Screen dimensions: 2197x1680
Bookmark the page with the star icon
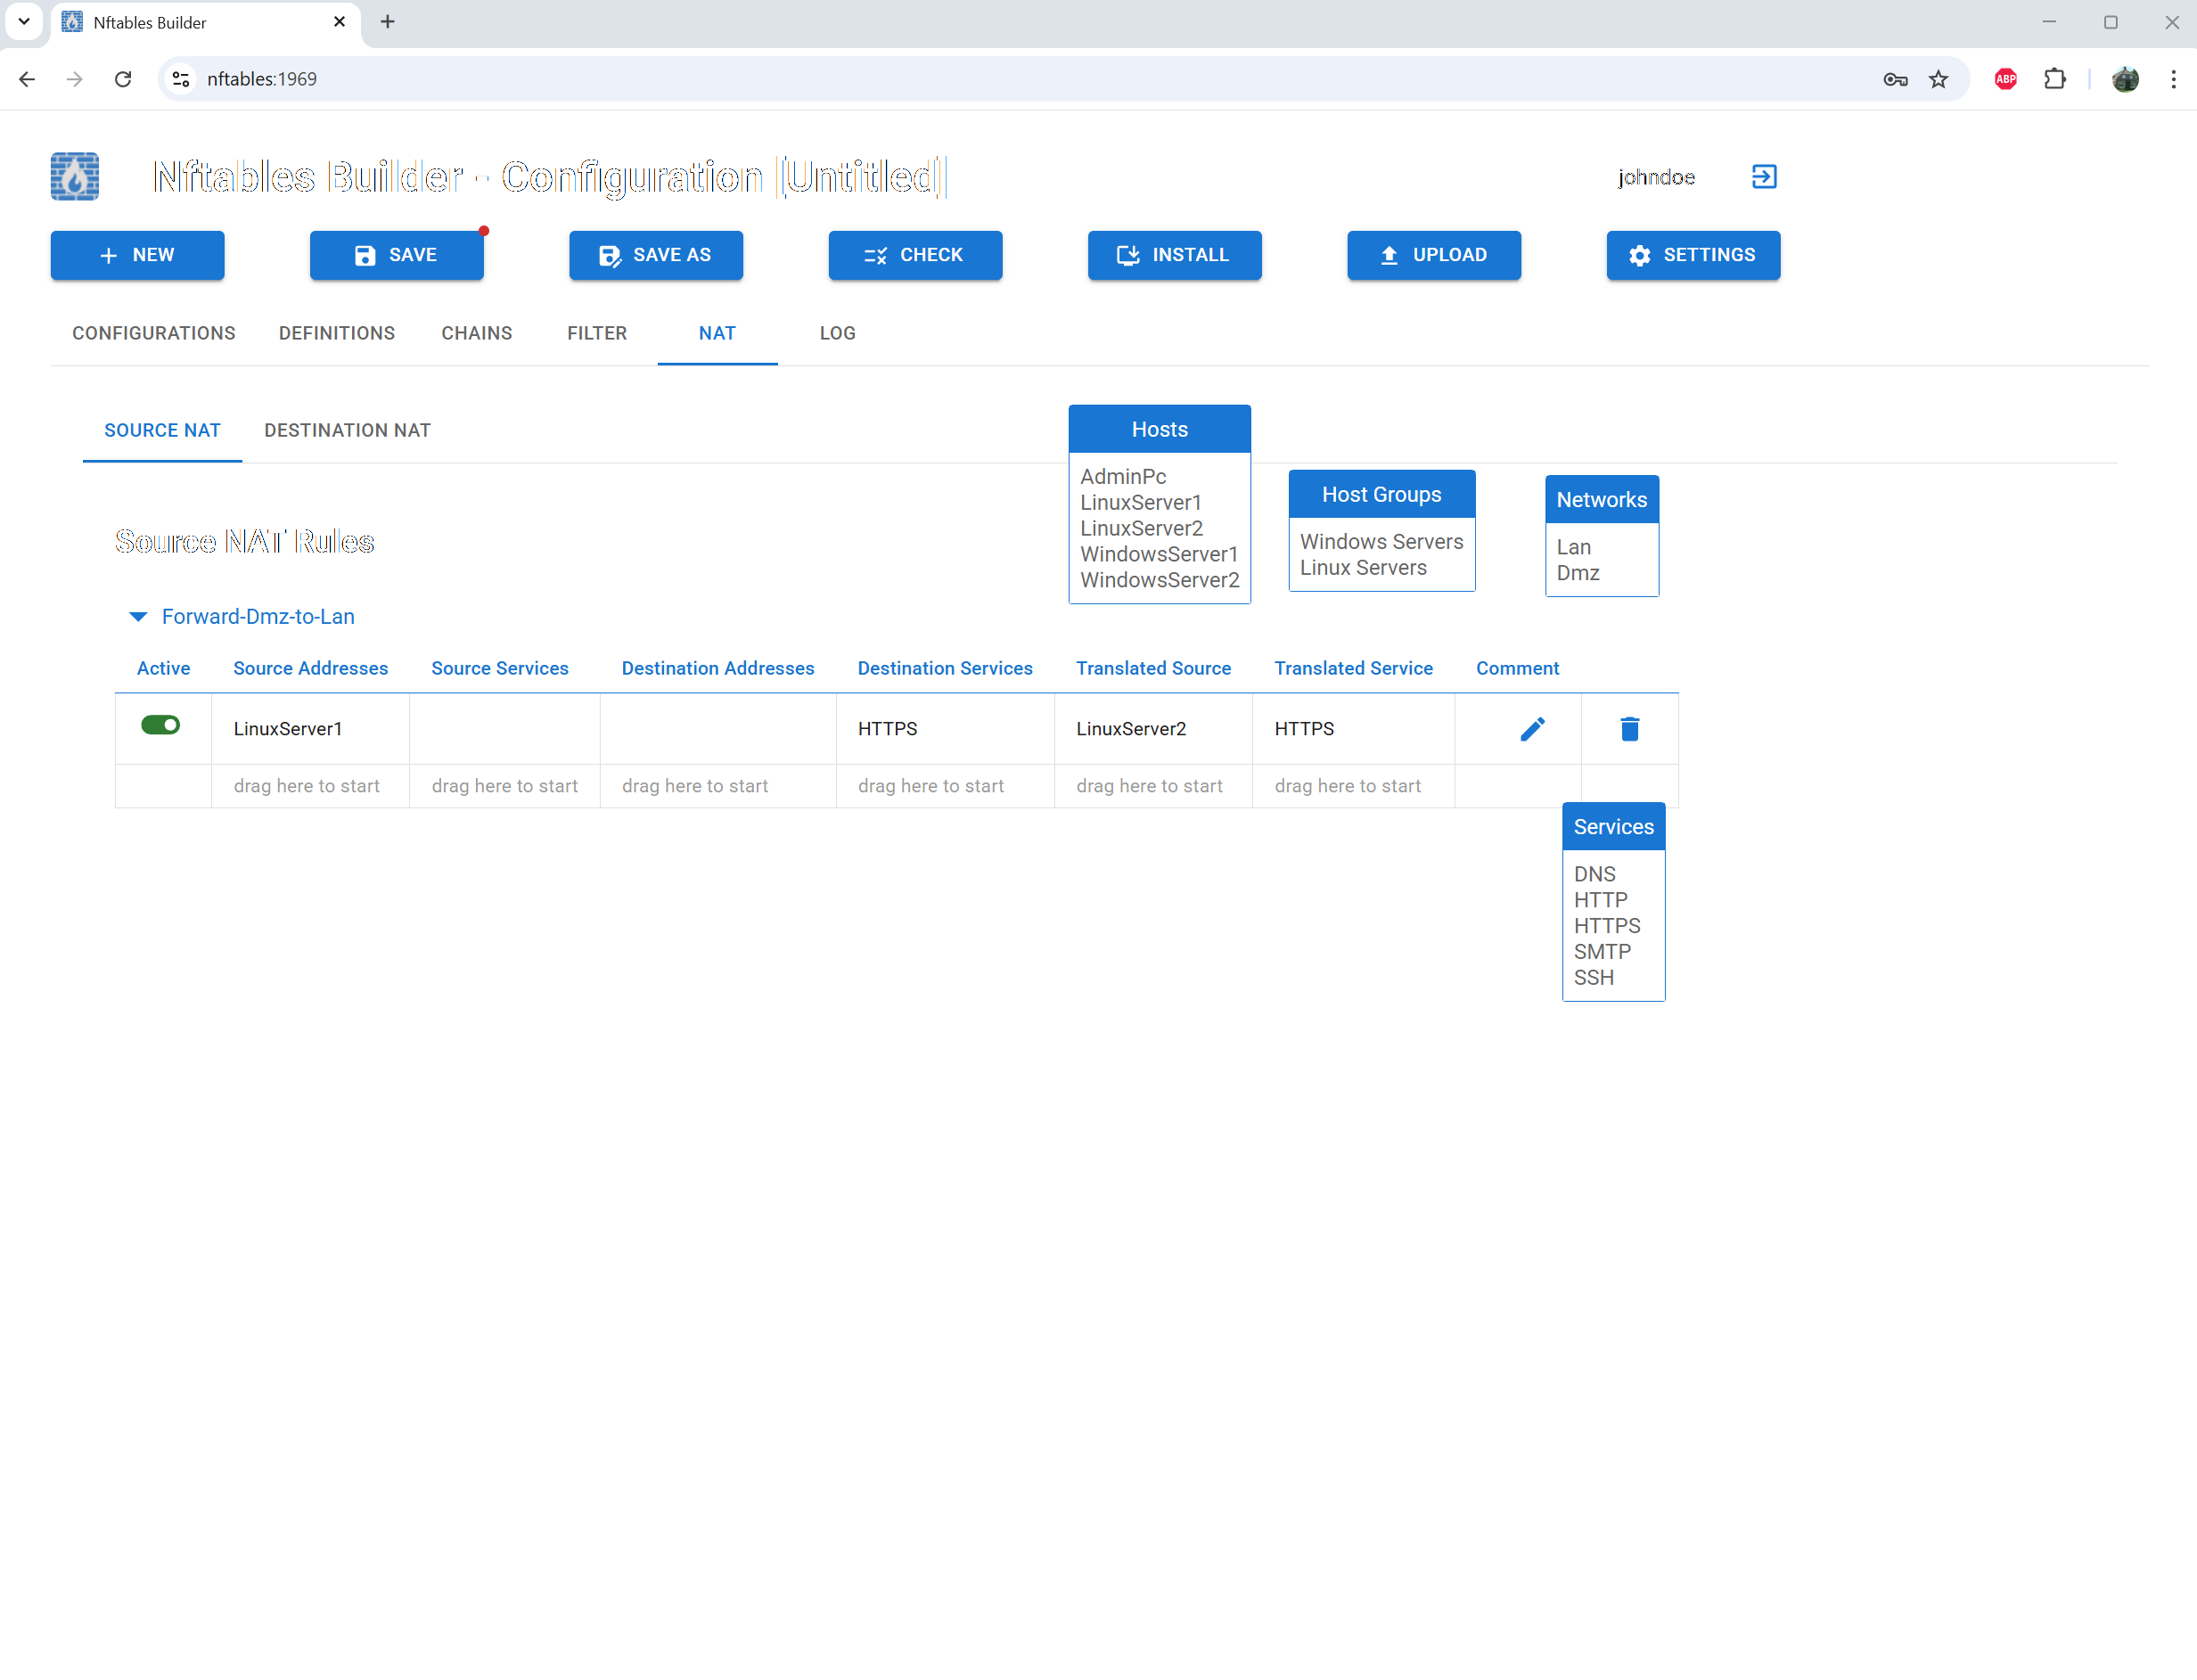(1938, 79)
